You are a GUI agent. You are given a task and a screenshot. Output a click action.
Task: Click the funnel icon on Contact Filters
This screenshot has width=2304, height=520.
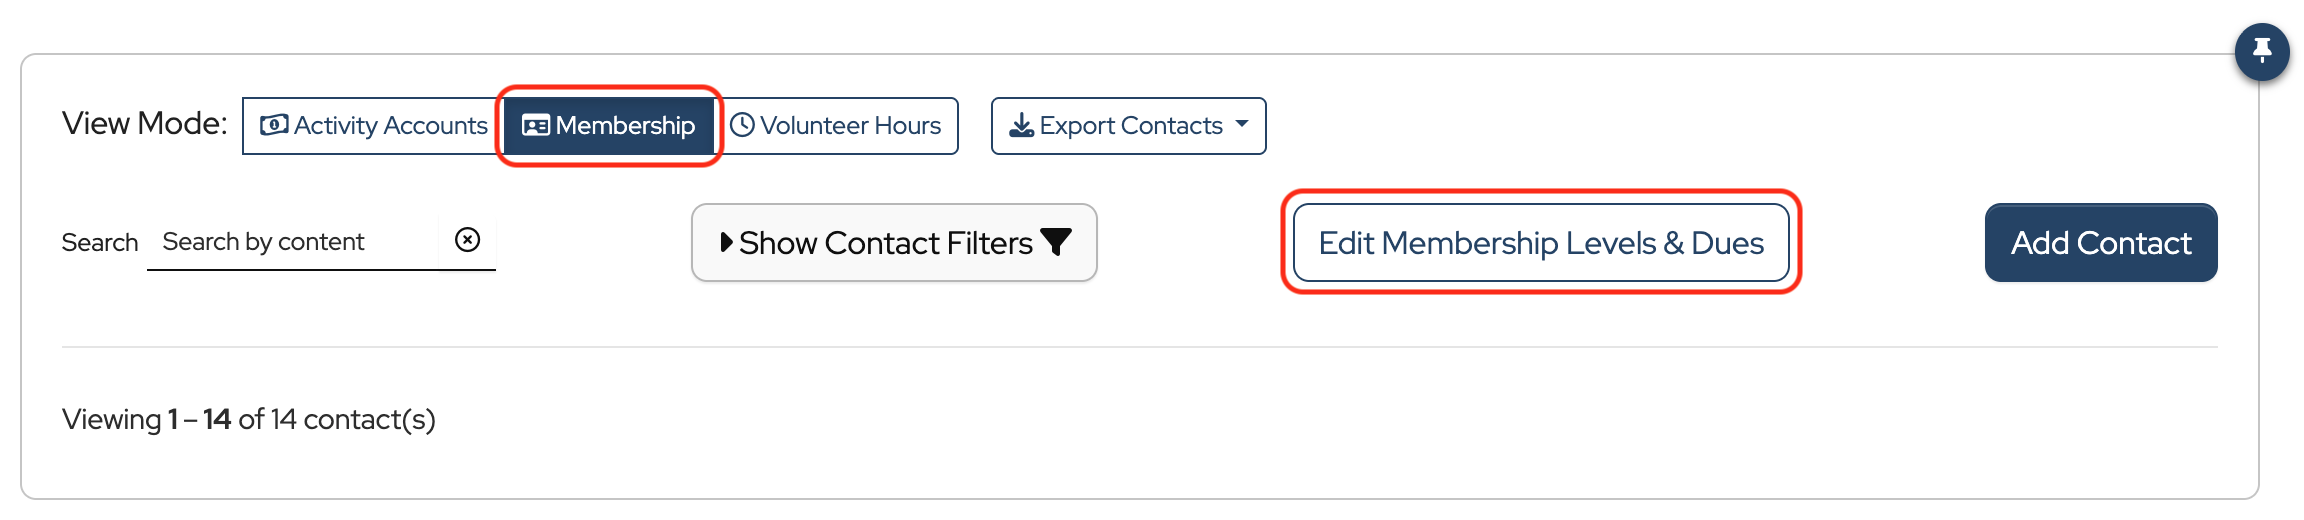pyautogui.click(x=1056, y=242)
